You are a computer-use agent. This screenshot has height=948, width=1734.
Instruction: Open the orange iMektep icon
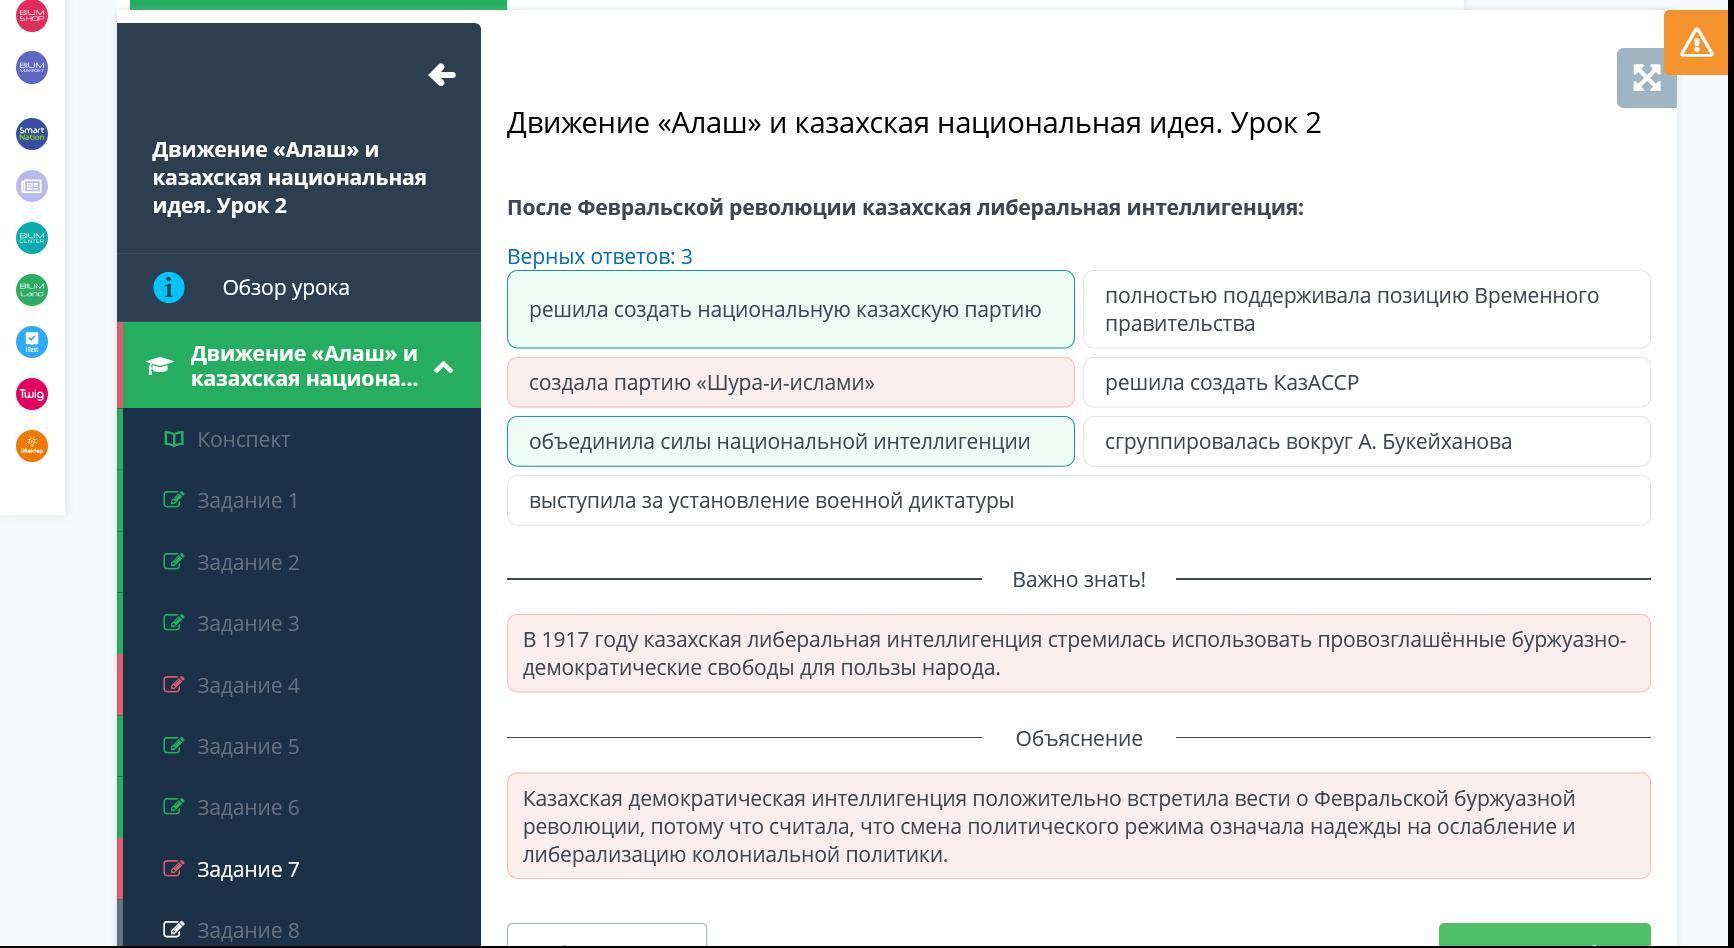[x=32, y=446]
